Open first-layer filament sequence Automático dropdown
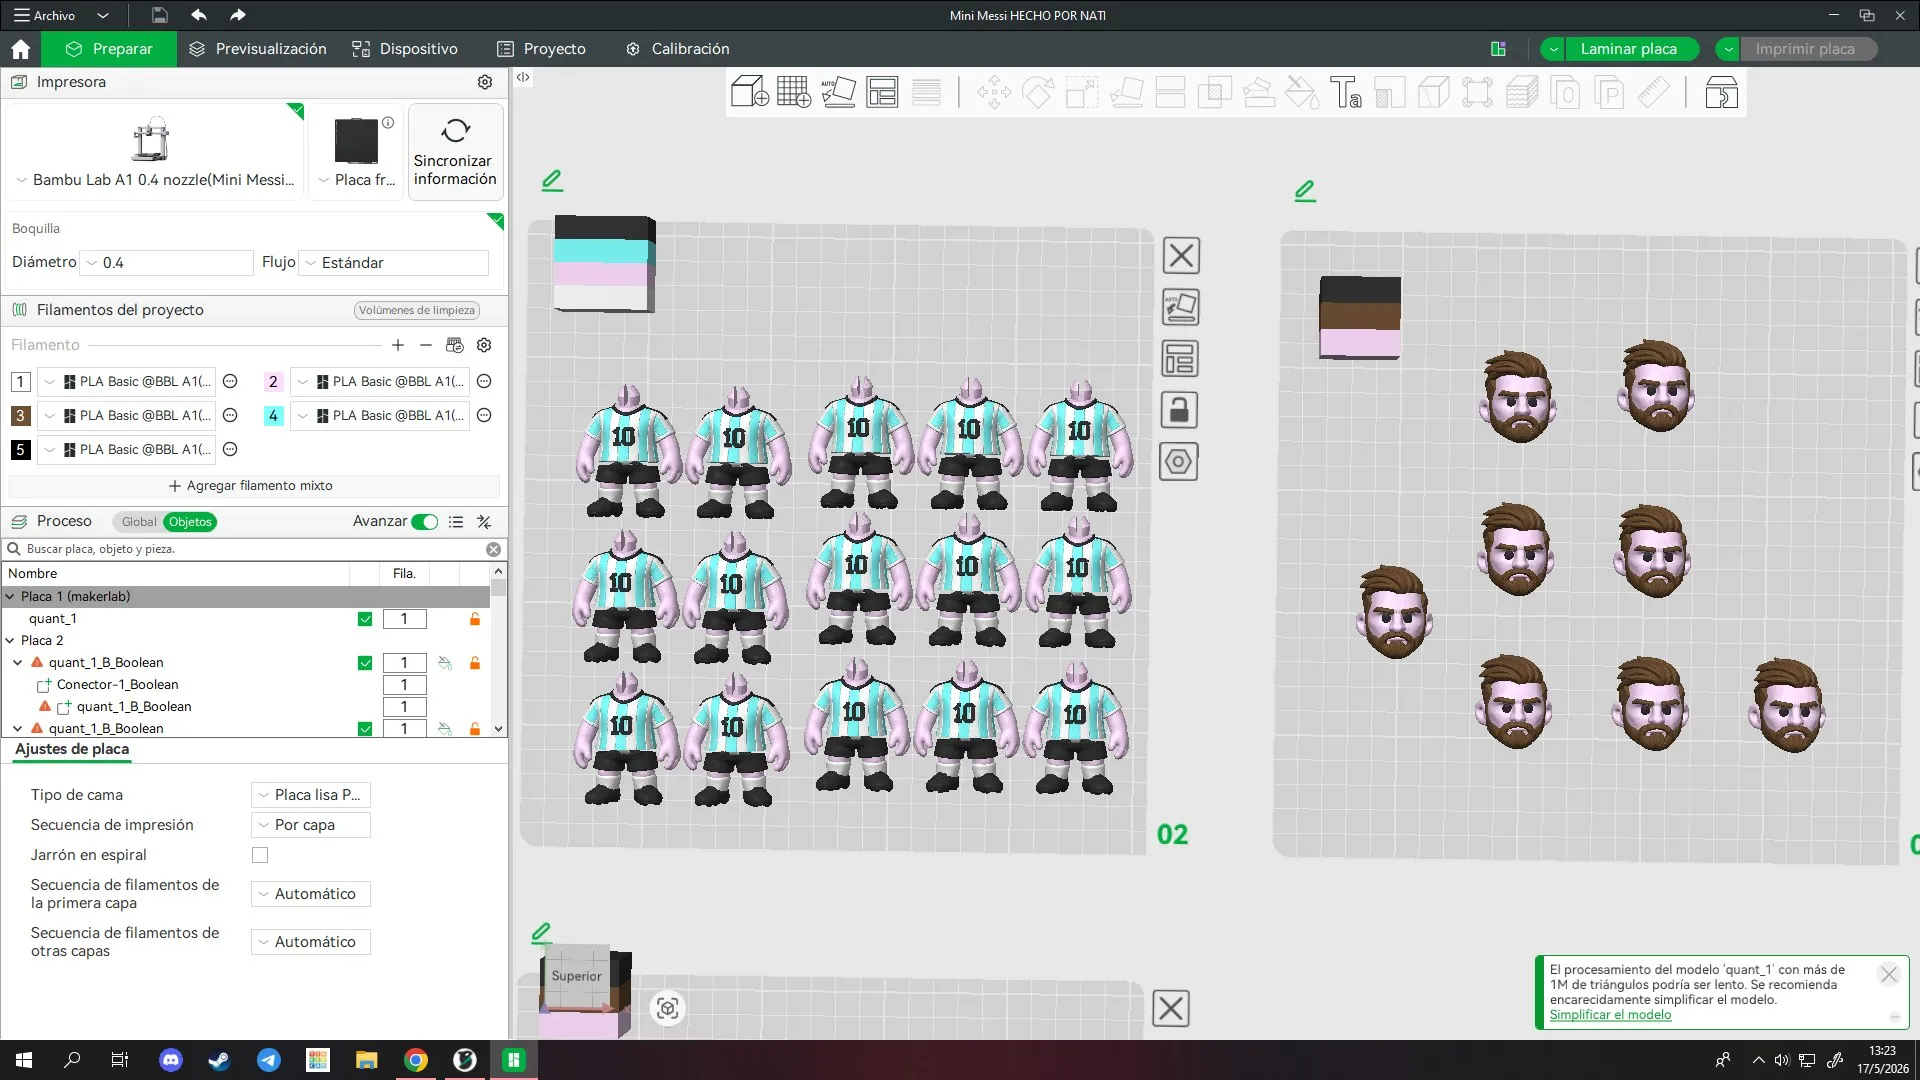This screenshot has width=1920, height=1080. pos(310,894)
